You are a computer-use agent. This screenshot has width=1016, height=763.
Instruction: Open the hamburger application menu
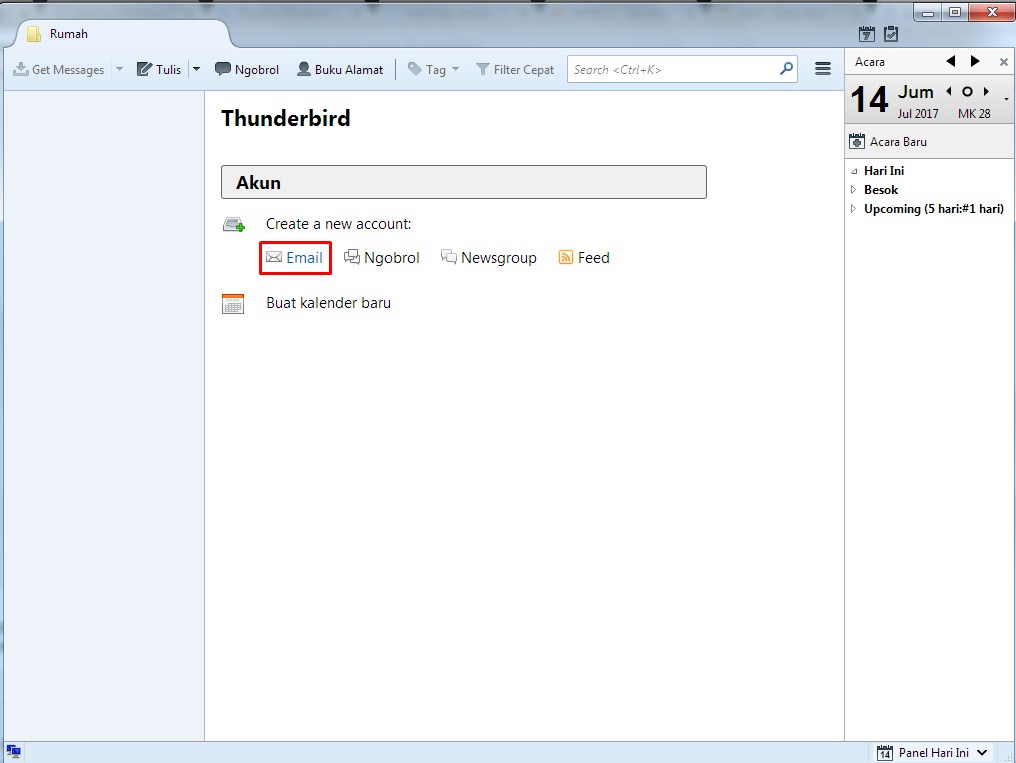point(823,69)
